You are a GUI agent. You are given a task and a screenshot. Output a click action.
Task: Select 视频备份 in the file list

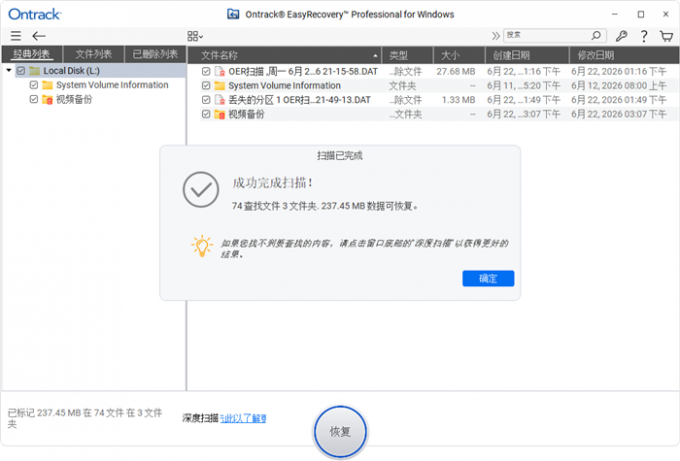(246, 114)
